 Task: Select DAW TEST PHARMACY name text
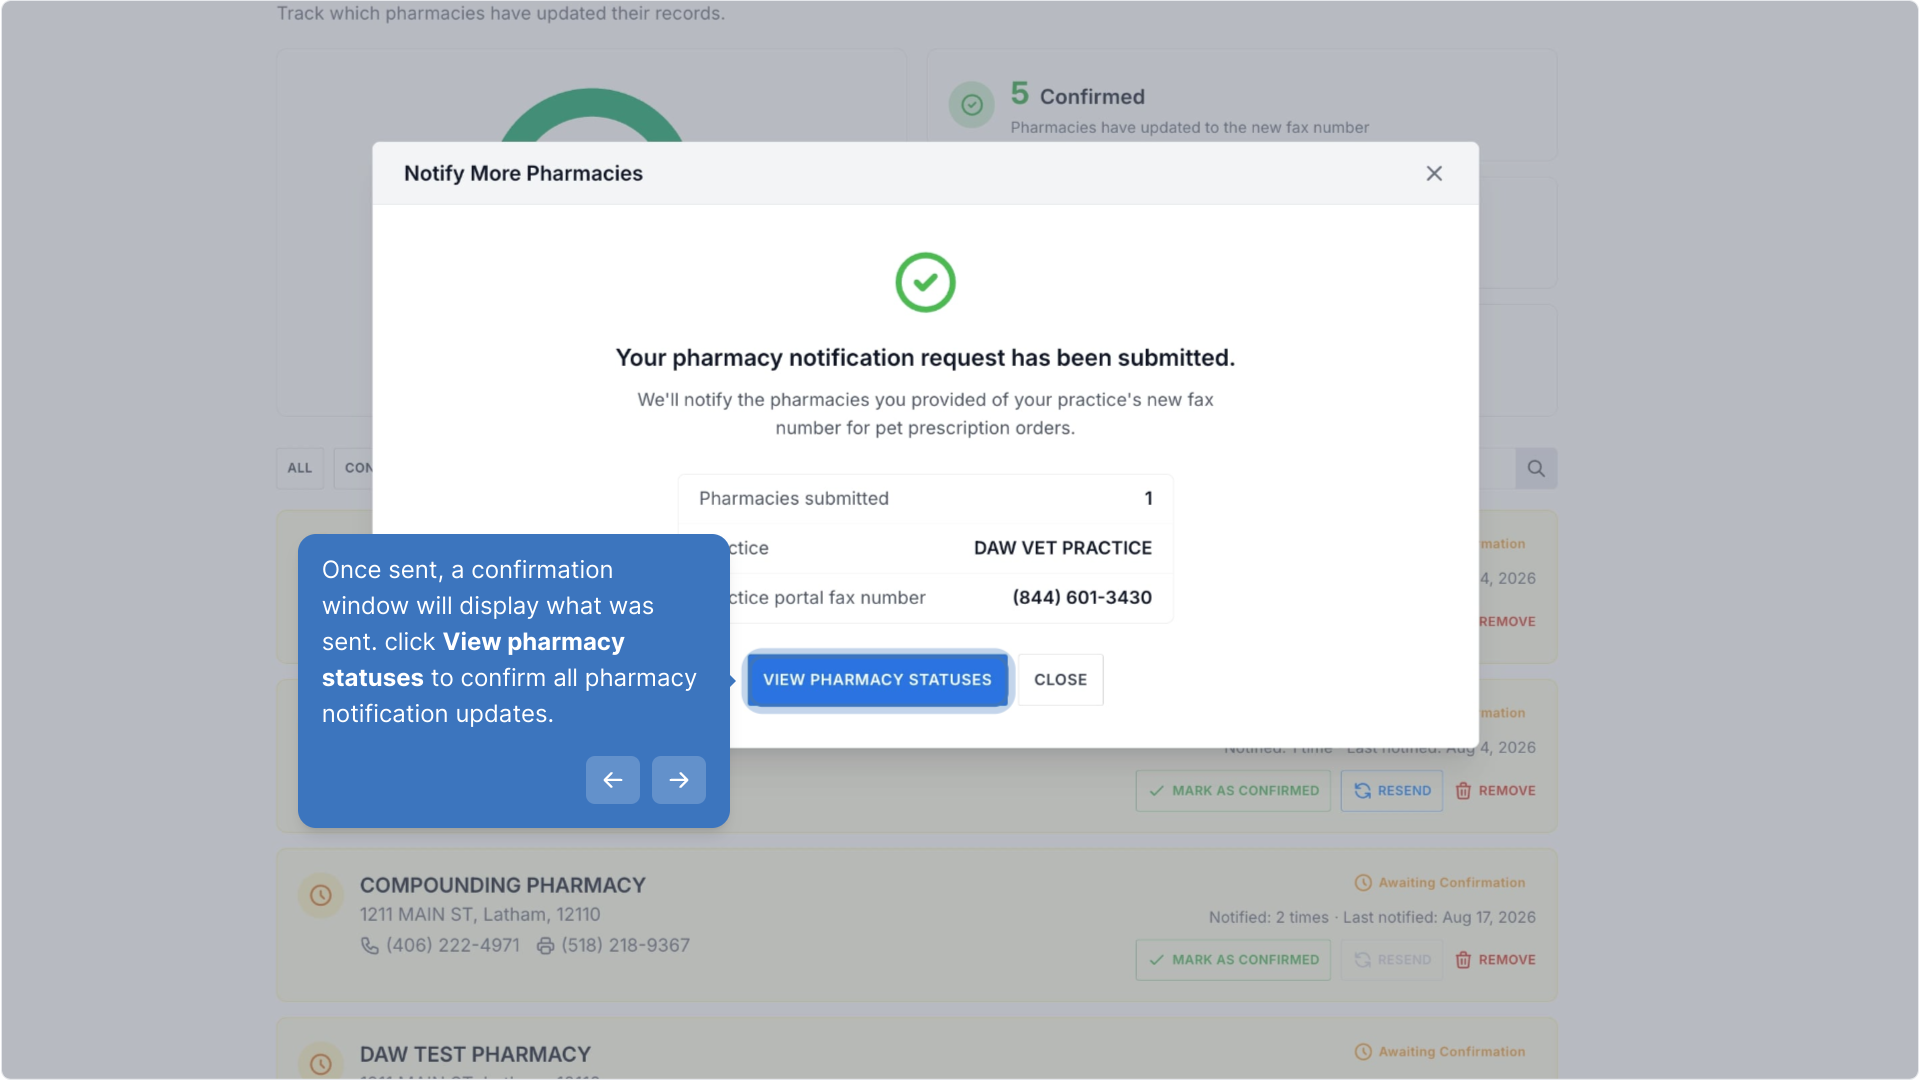[476, 1055]
